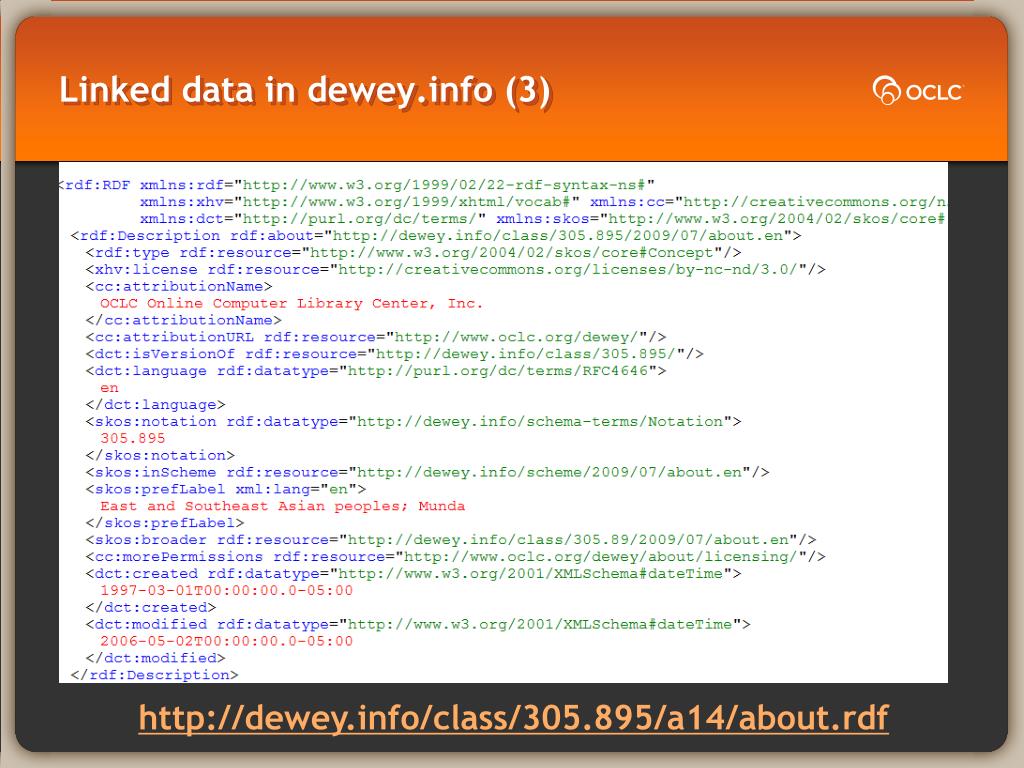1024x768 pixels.
Task: Click the closing </dct:modified> tag
Action: click(x=155, y=658)
